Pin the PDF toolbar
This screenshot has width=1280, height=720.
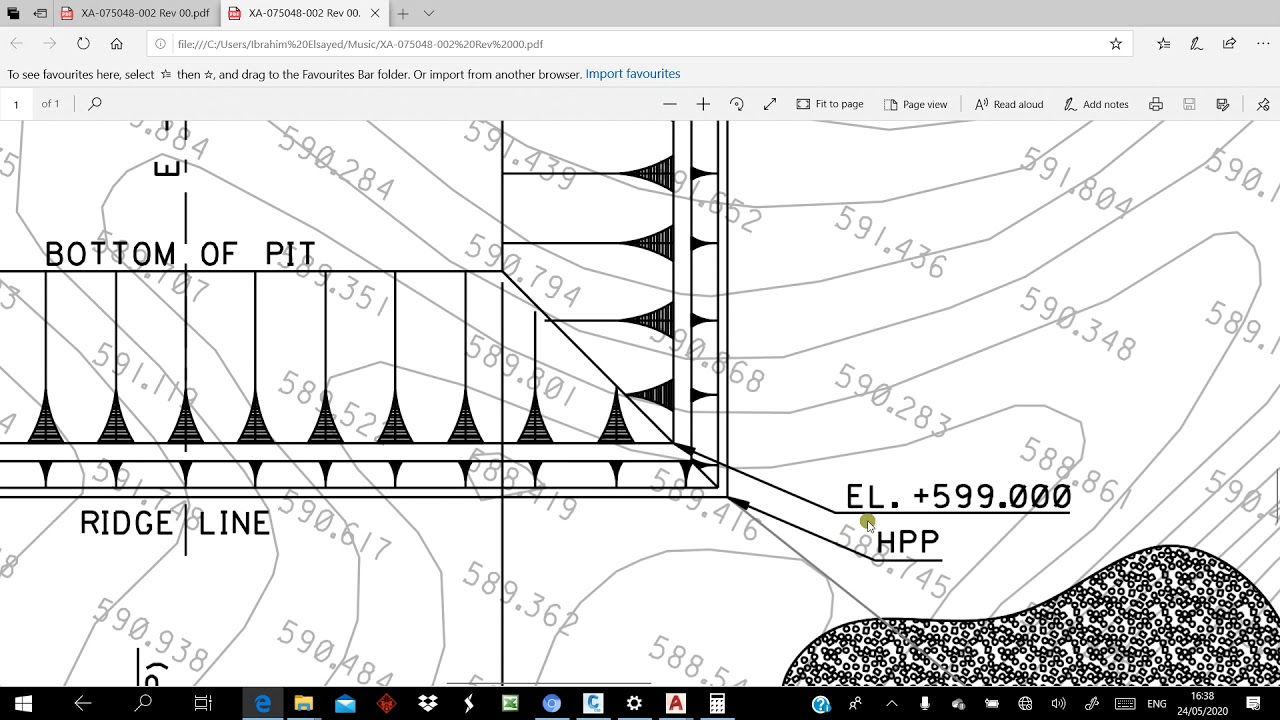point(1263,104)
